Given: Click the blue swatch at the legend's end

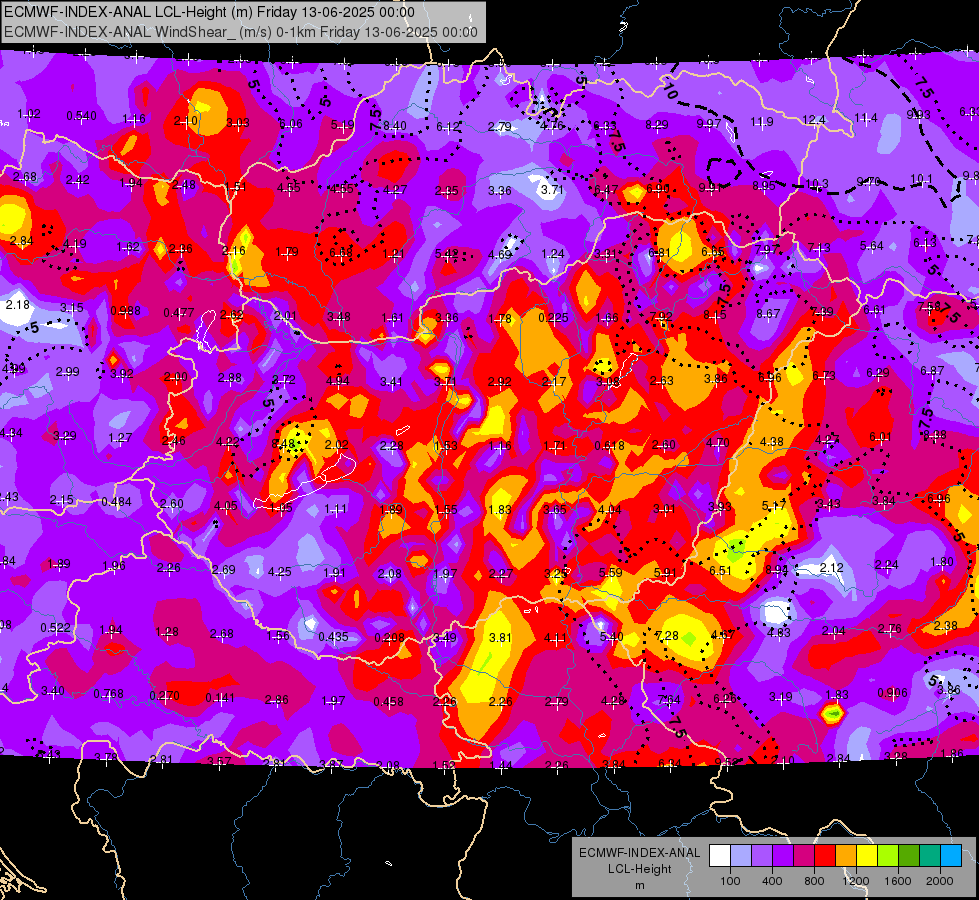Looking at the screenshot, I should point(951,856).
